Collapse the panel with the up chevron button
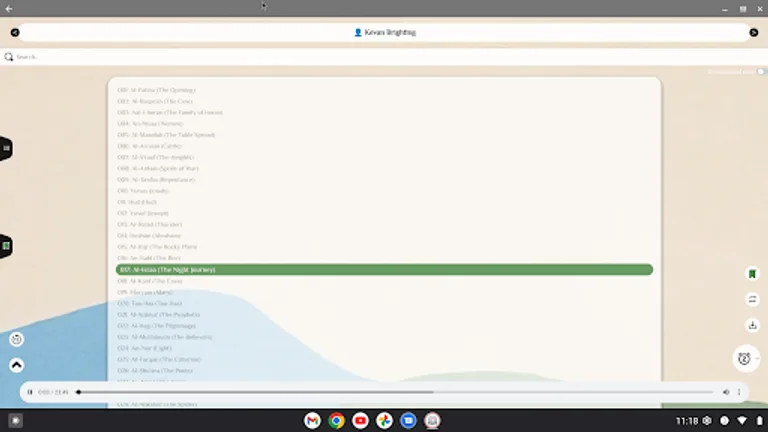Image resolution: width=768 pixels, height=432 pixels. pyautogui.click(x=17, y=365)
